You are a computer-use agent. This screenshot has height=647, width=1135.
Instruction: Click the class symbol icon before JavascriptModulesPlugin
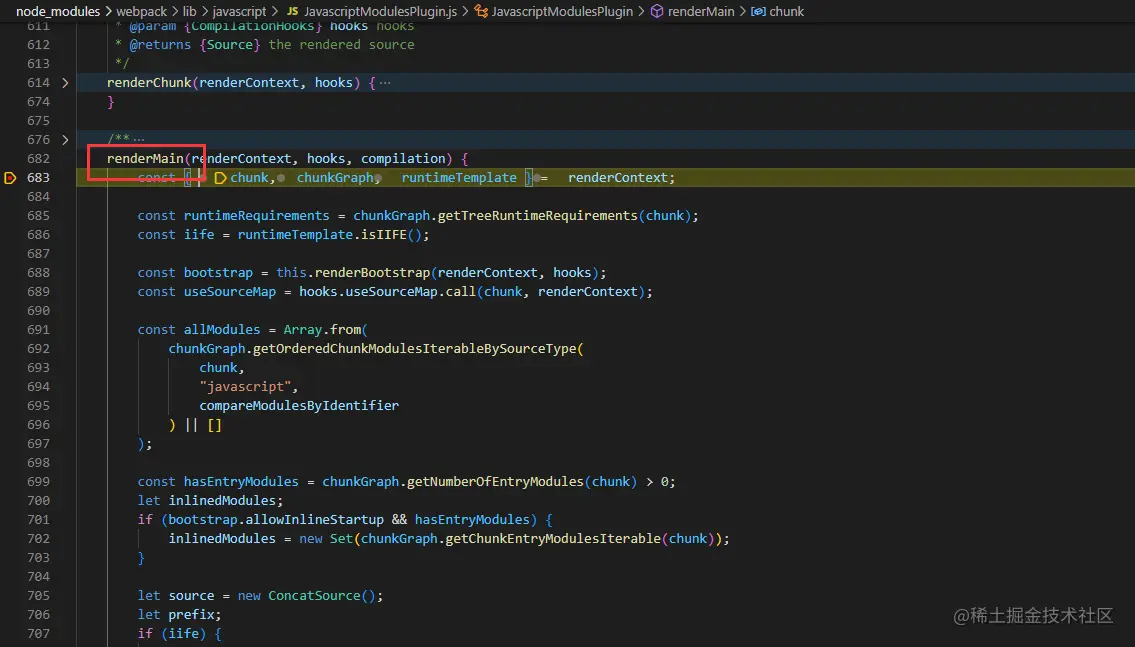click(x=481, y=12)
